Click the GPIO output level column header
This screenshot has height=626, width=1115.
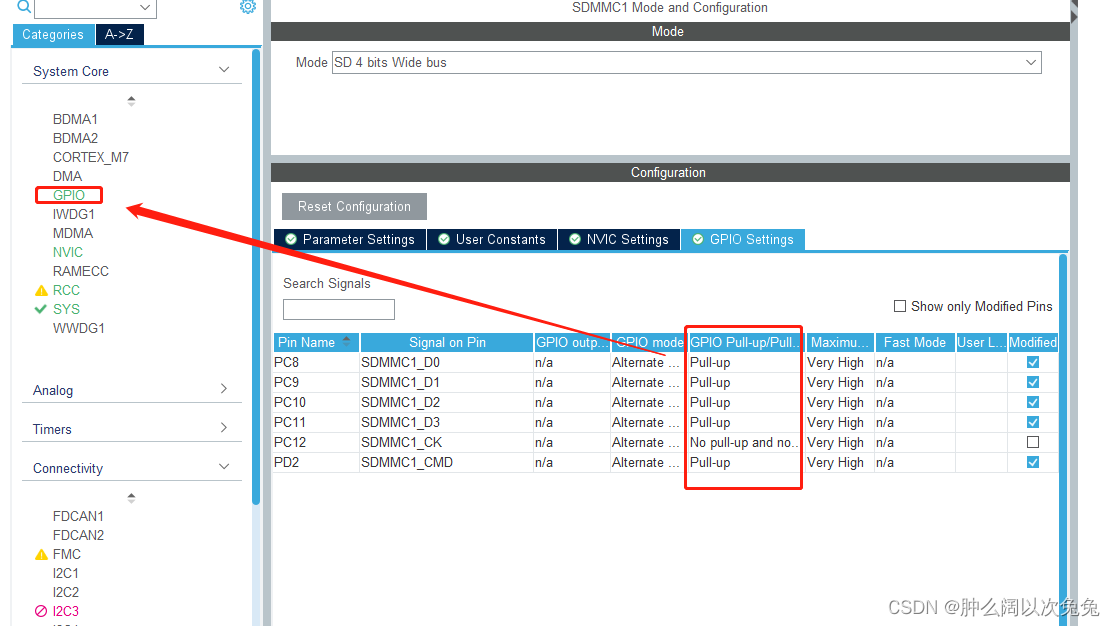pos(572,342)
